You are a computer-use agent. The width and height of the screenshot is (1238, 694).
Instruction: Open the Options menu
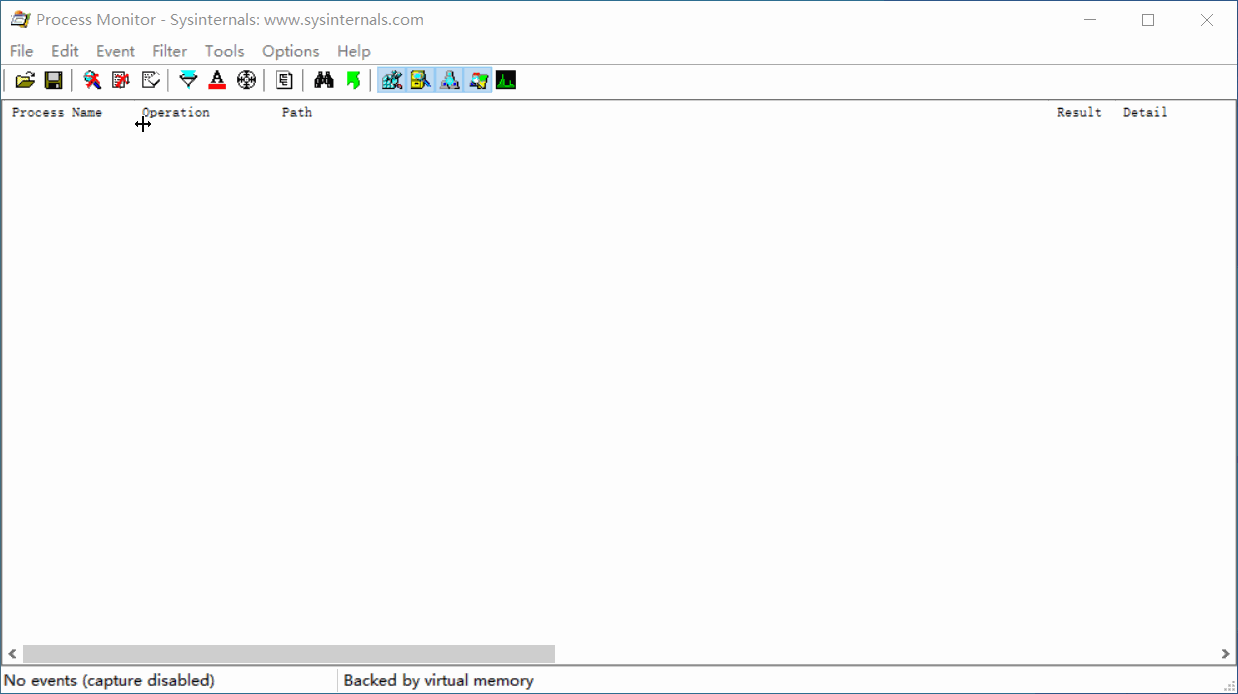click(x=290, y=51)
